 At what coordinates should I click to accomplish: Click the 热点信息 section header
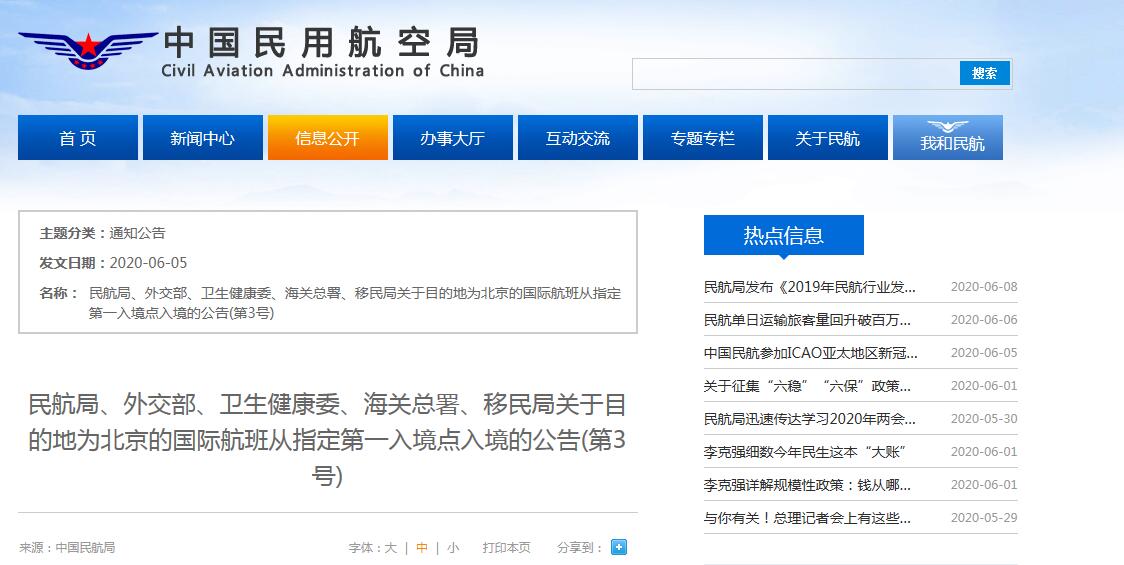click(x=784, y=234)
